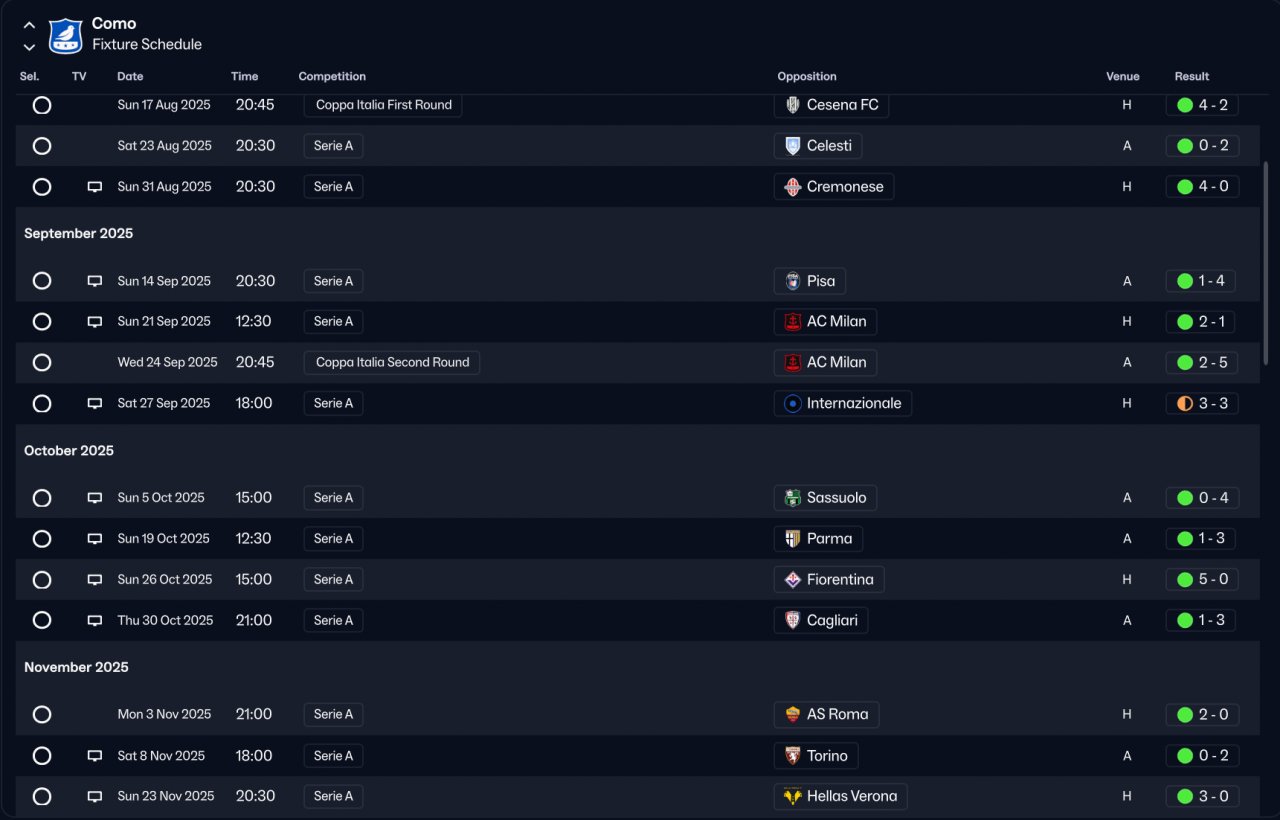Collapse the October 2025 section header

tap(69, 451)
